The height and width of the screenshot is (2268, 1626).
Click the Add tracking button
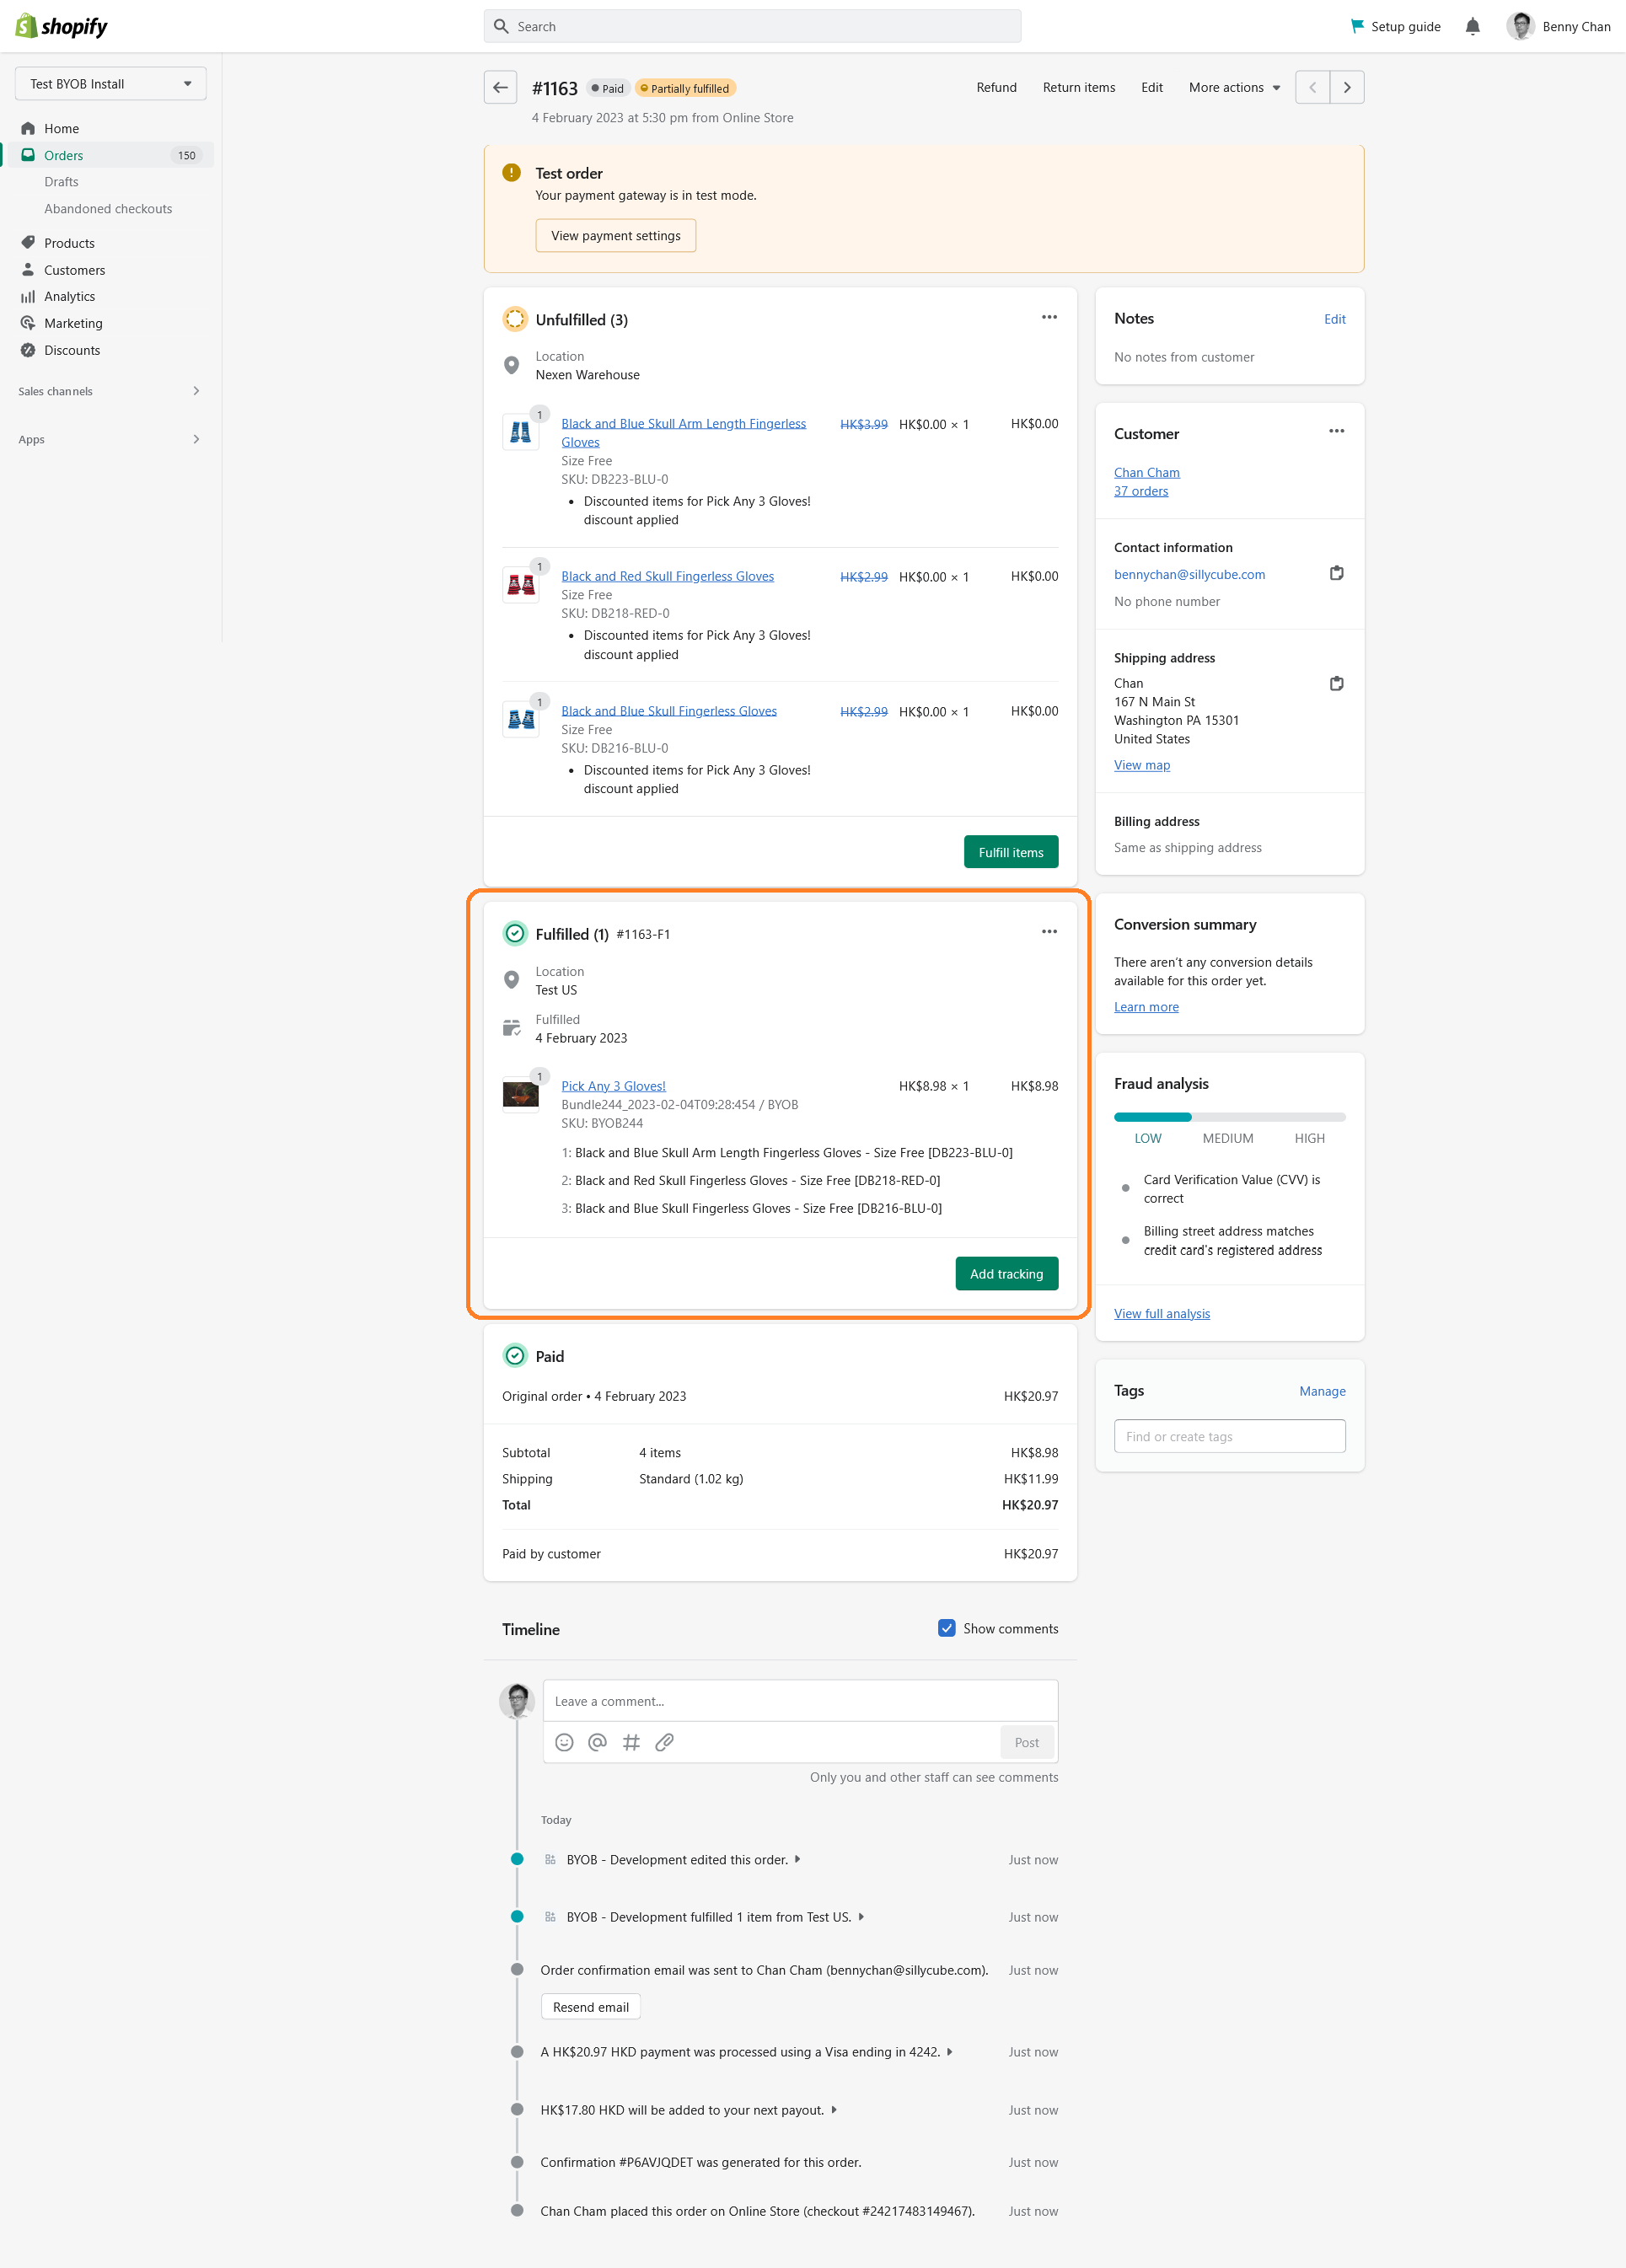coord(1006,1274)
